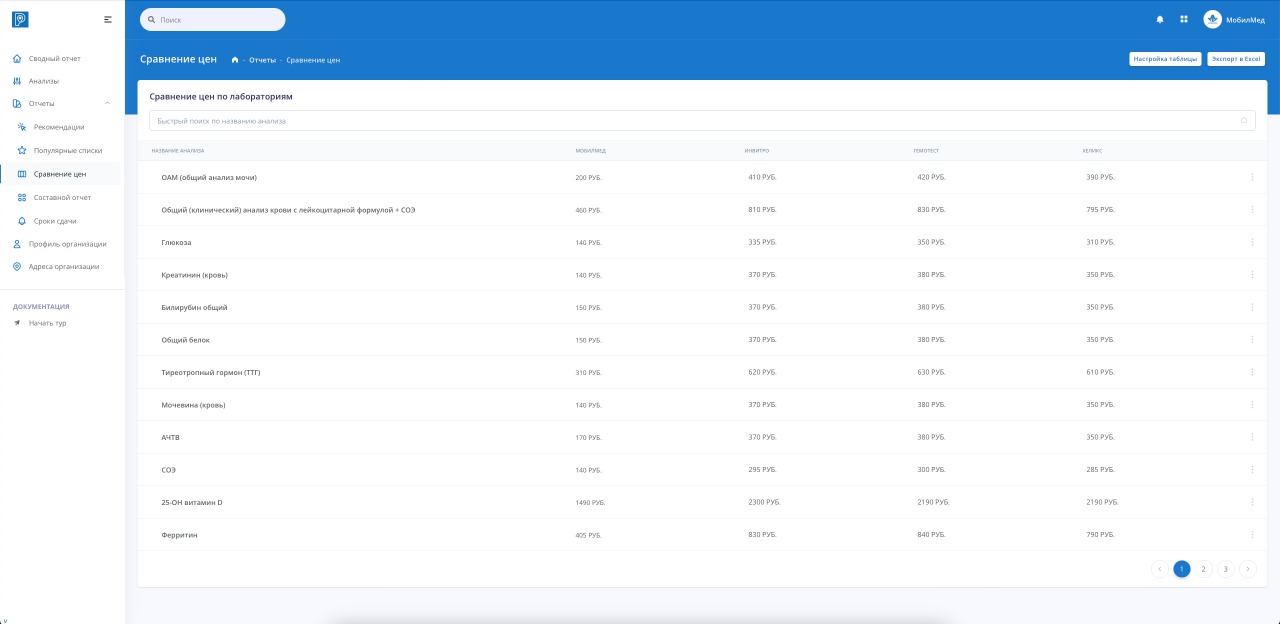
Task: Click the Экспорт в Excel button
Action: click(1236, 59)
